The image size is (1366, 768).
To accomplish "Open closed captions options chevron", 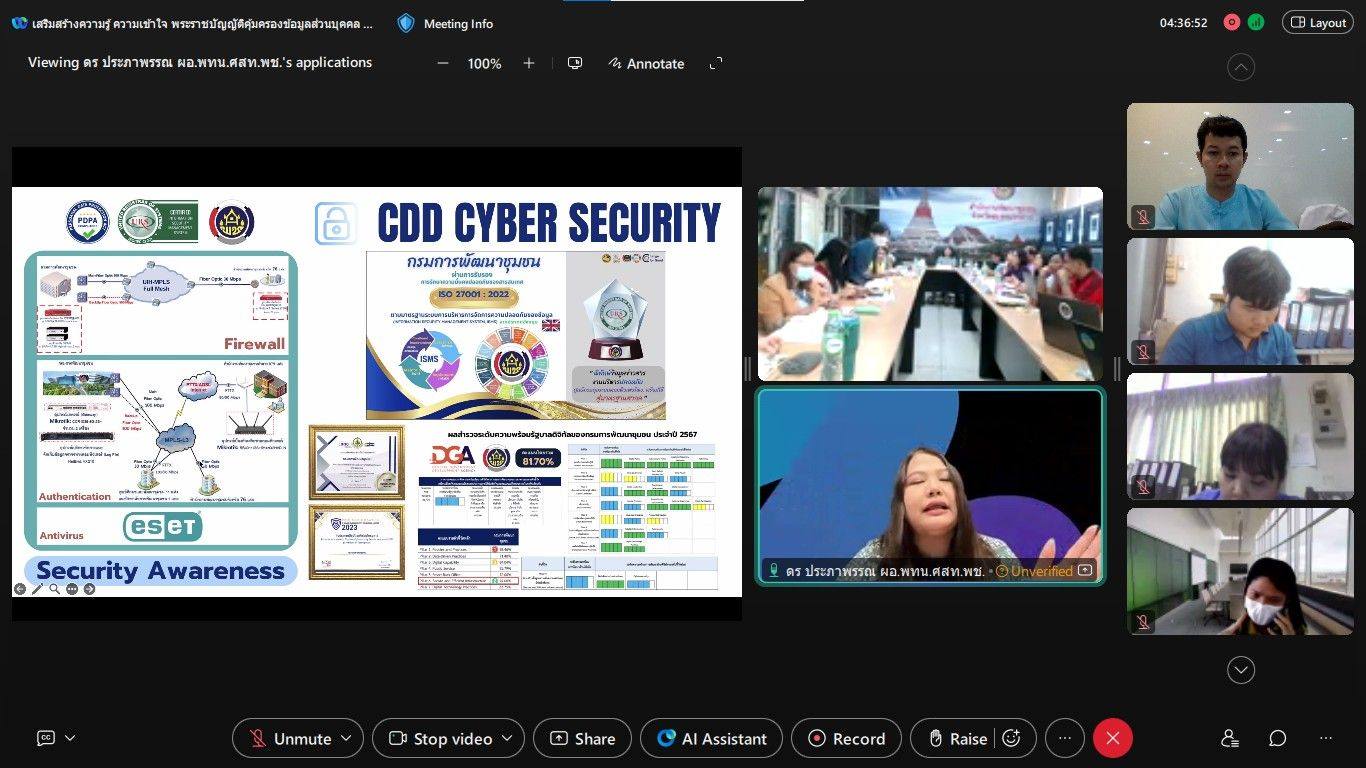I will [70, 738].
